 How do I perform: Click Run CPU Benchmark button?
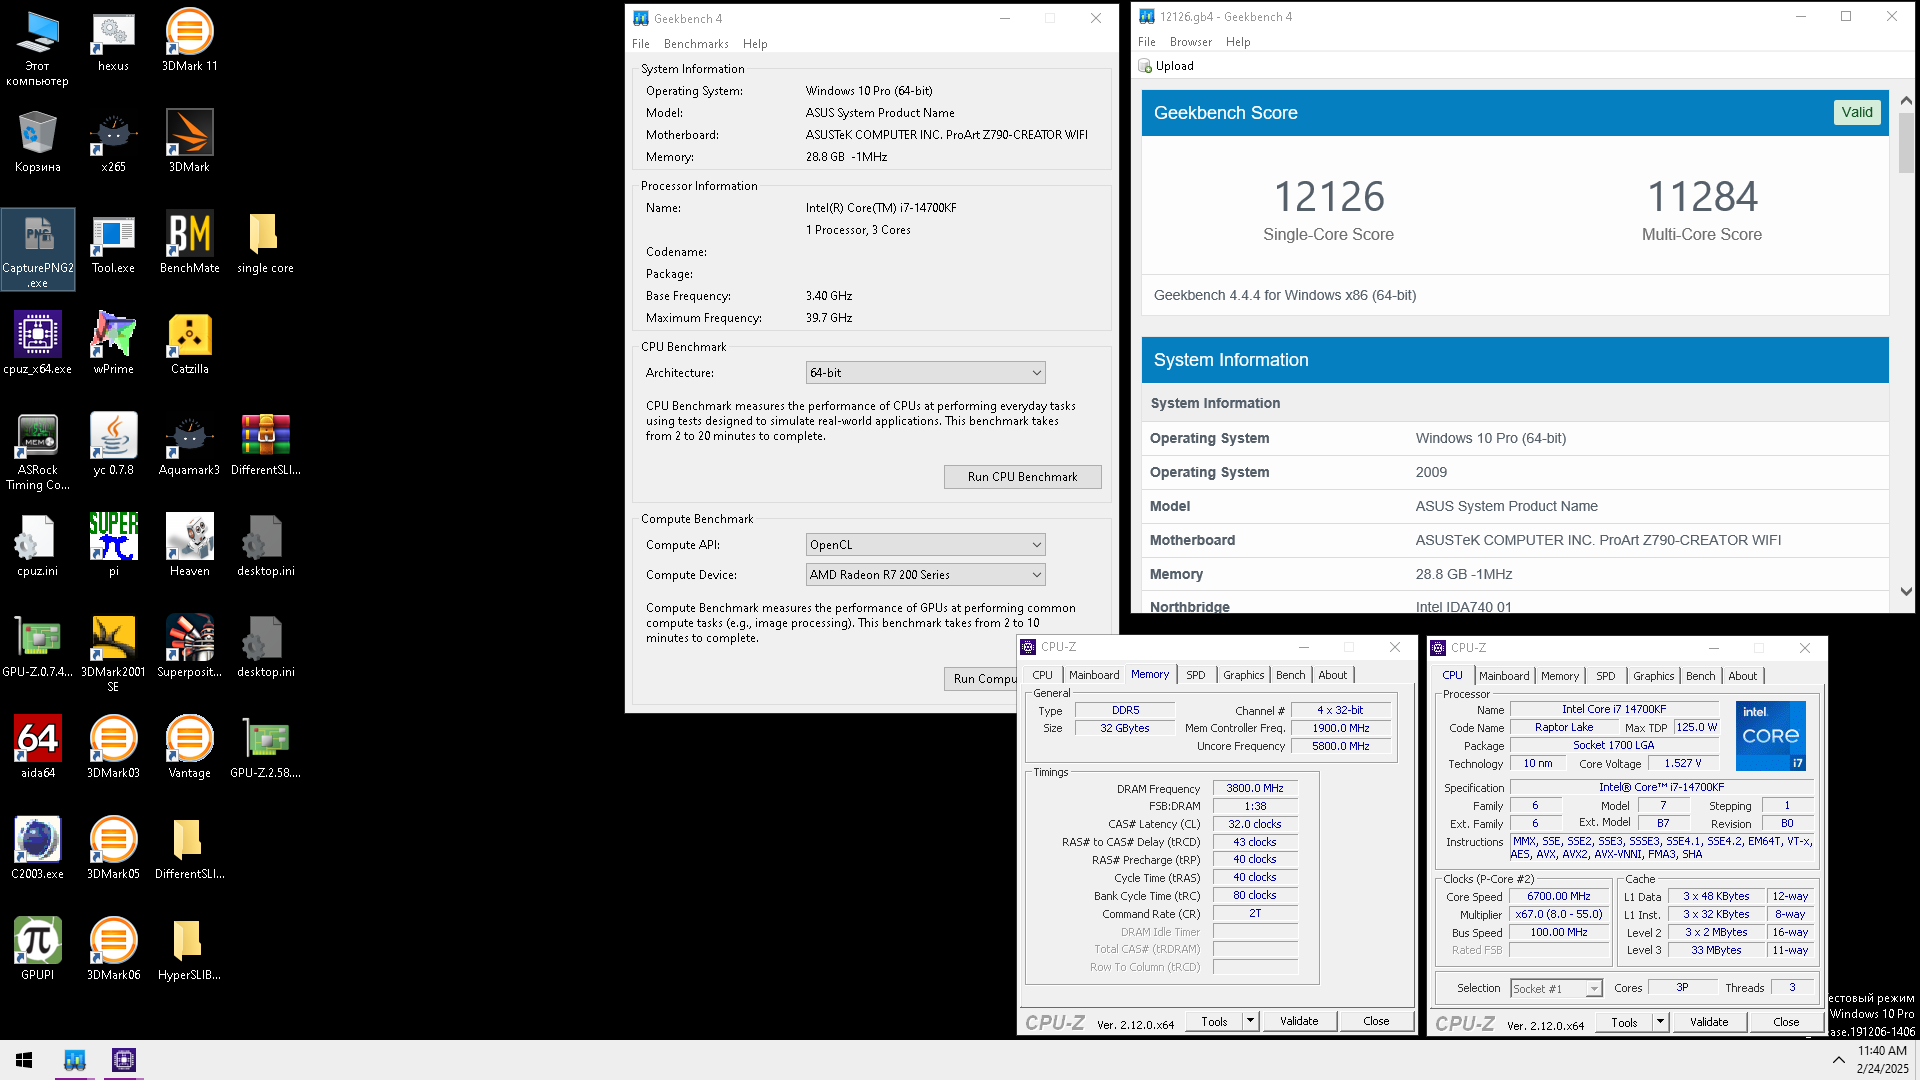pos(1022,477)
